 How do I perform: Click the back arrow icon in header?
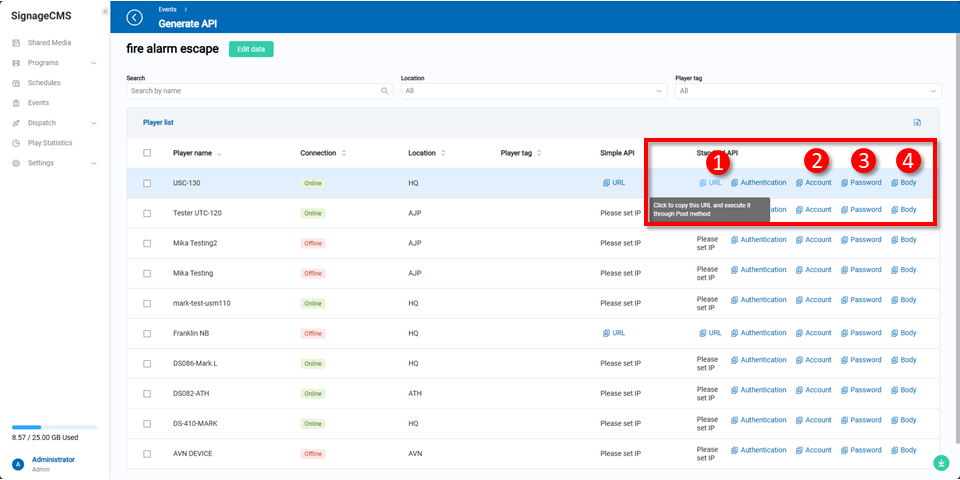135,17
